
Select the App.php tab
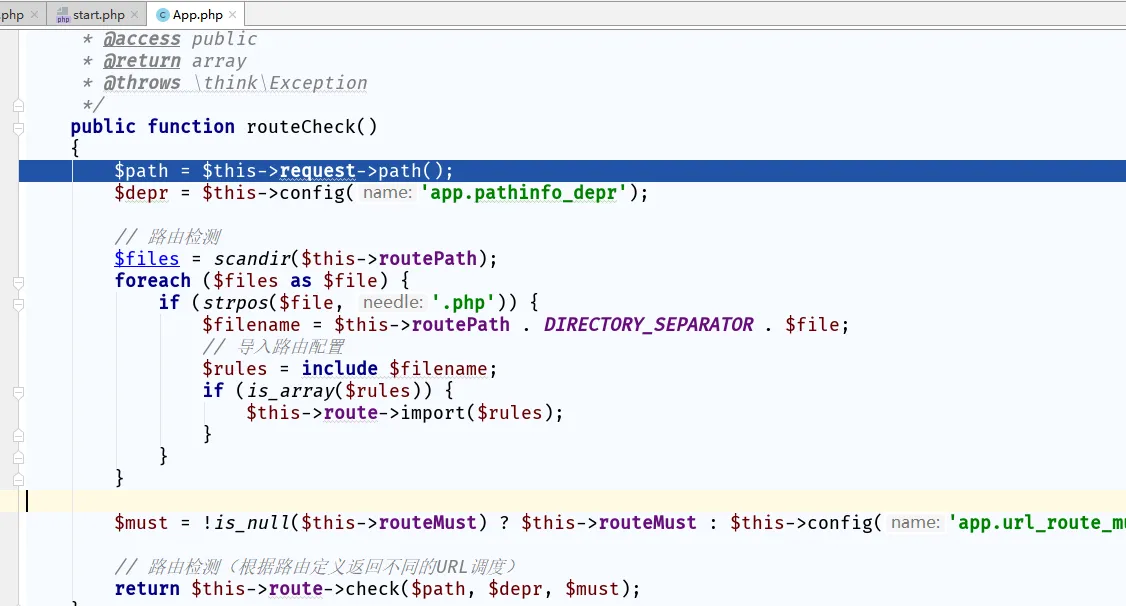197,15
